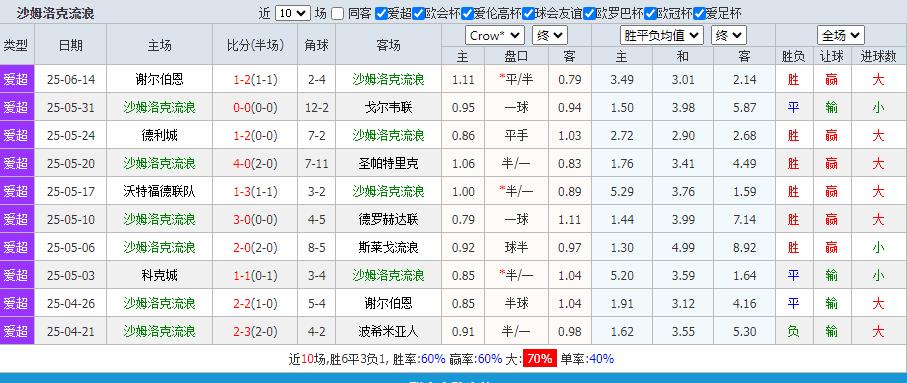Image resolution: width=907 pixels, height=383 pixels.
Task: Click the 日期 column header
Action: pos(71,45)
